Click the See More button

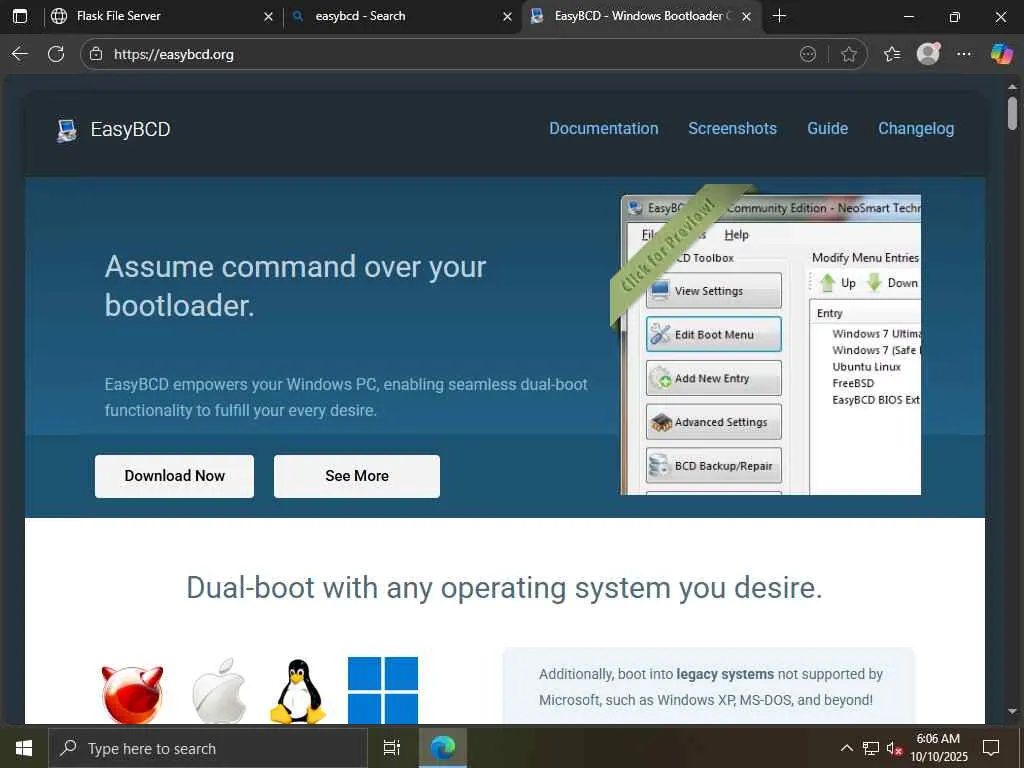coord(357,476)
